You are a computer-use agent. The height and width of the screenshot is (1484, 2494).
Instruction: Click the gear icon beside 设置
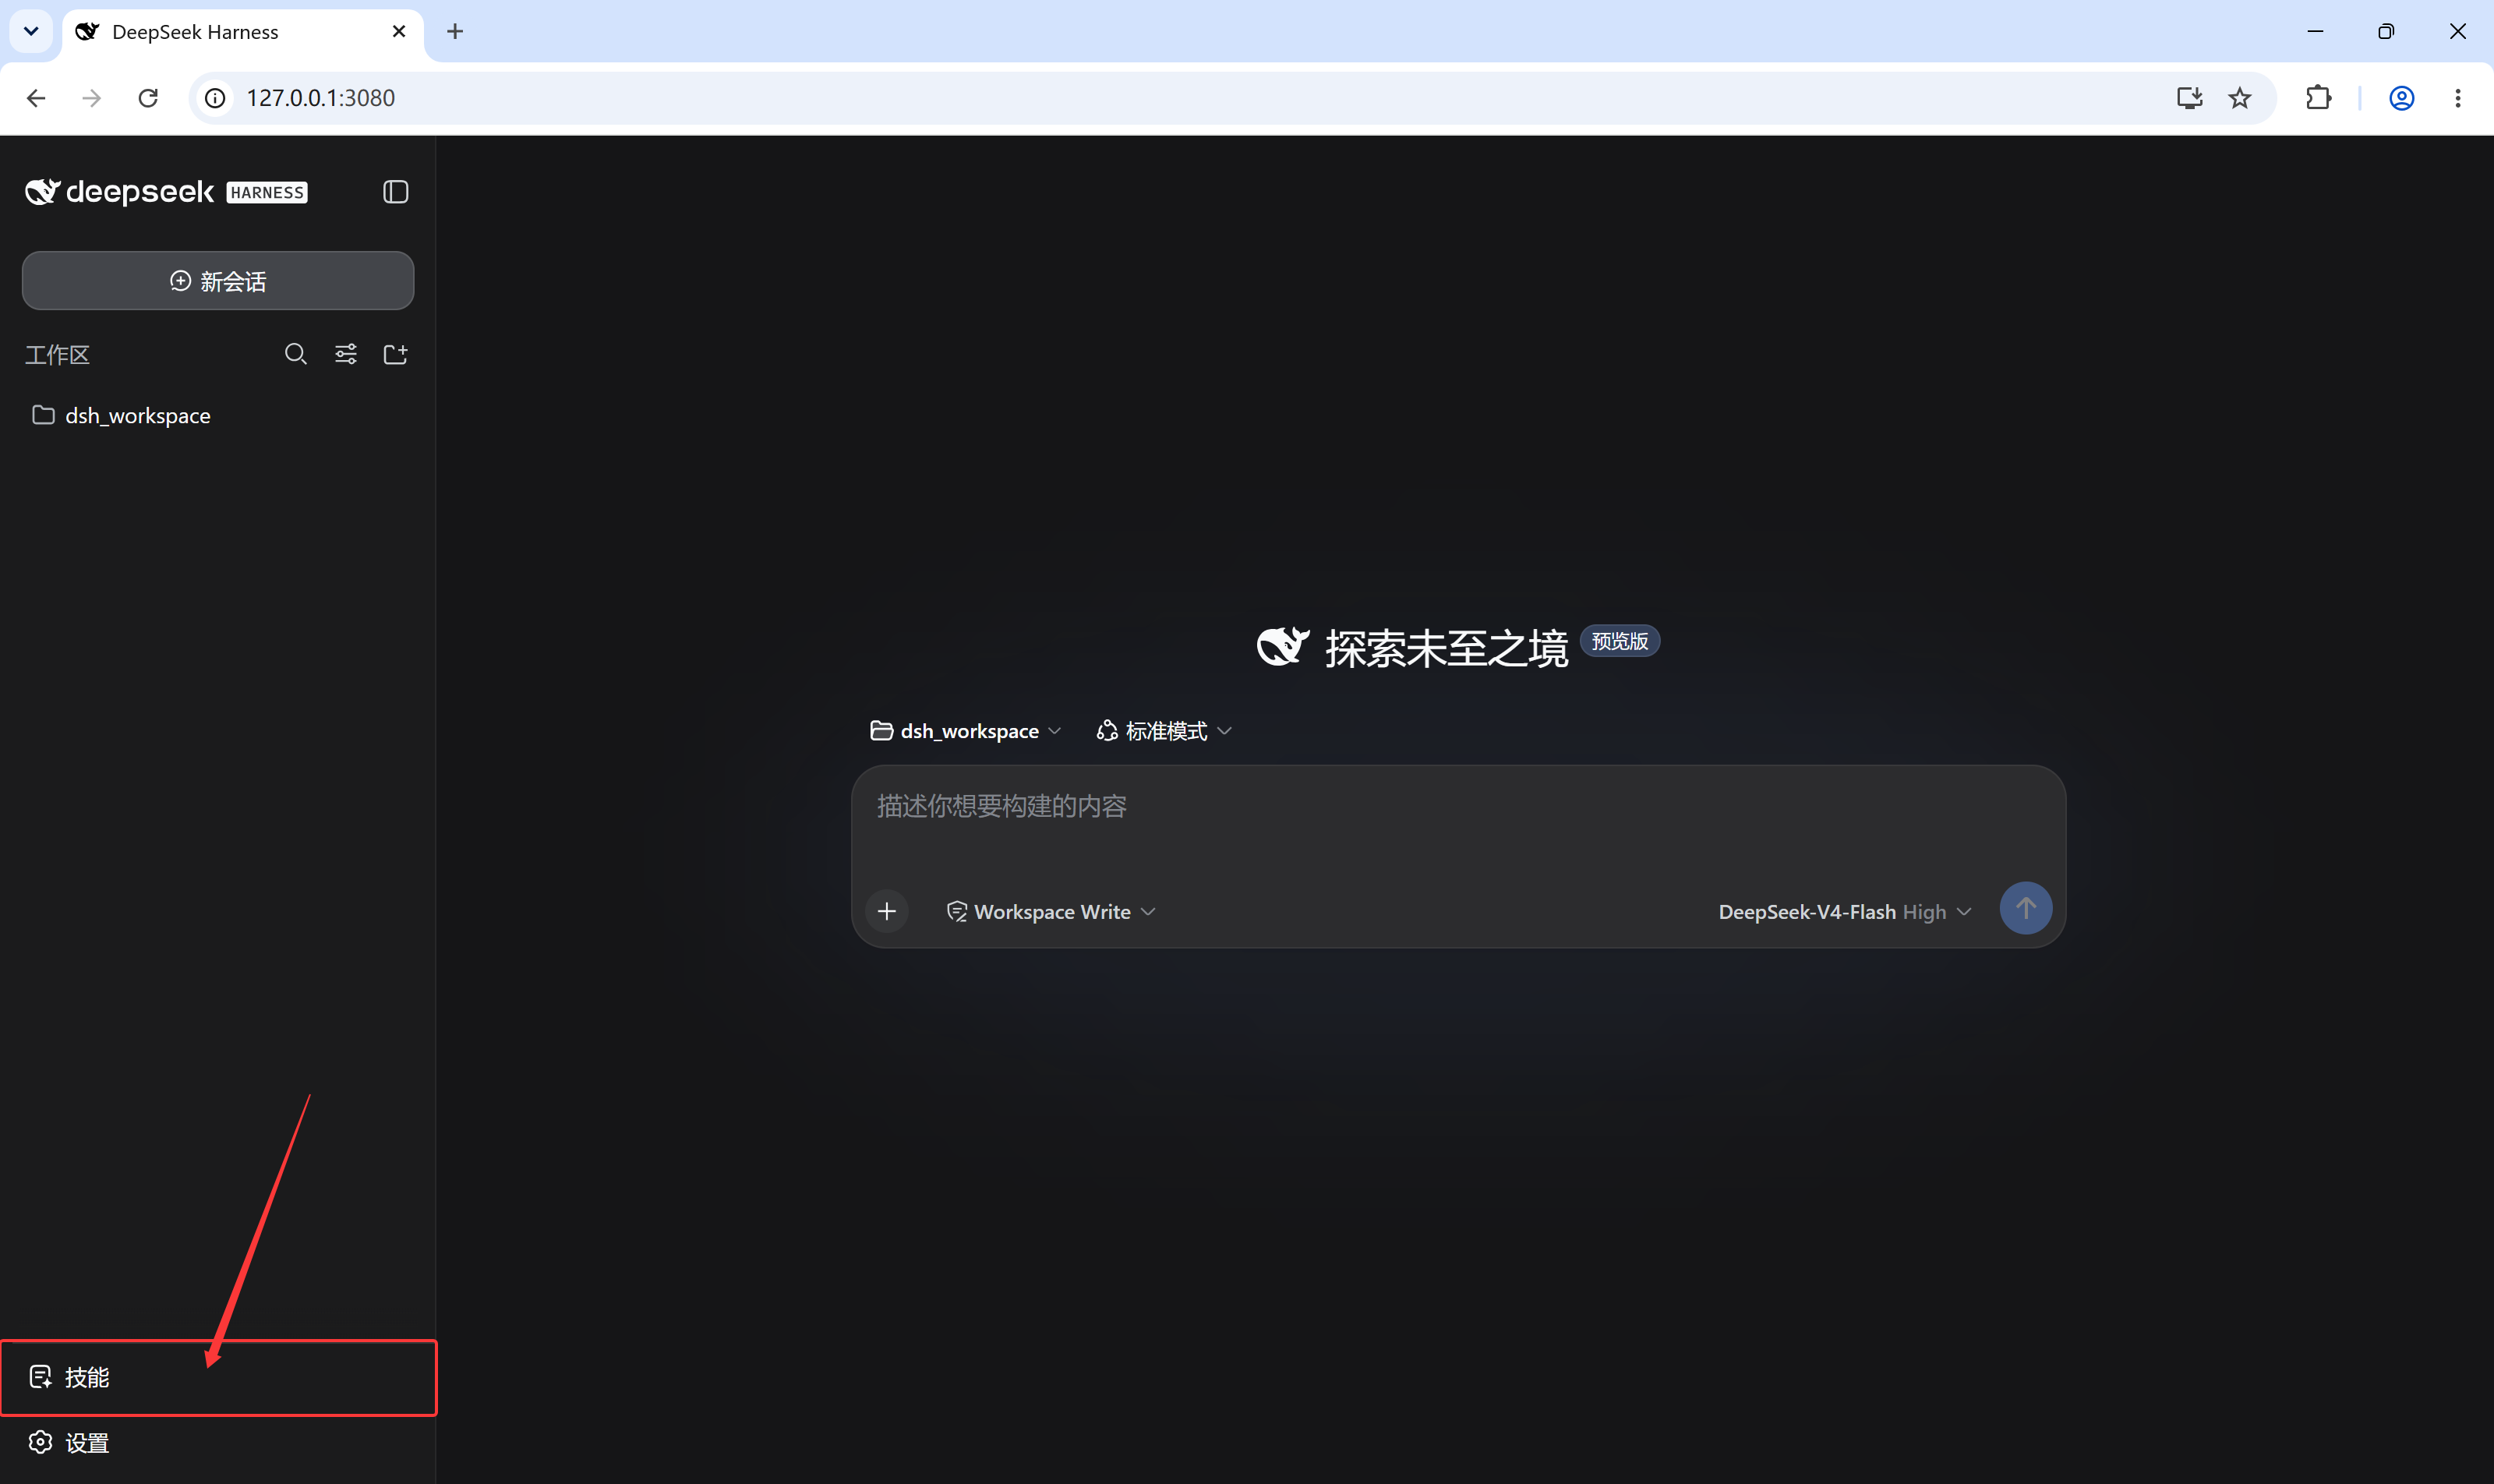(x=40, y=1442)
